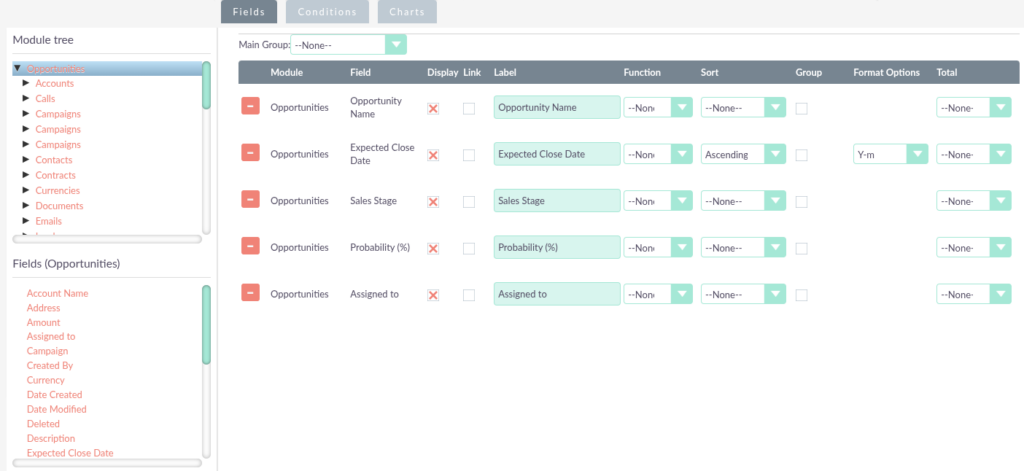Click the Date Modified field link
The height and width of the screenshot is (471, 1024).
(x=57, y=410)
